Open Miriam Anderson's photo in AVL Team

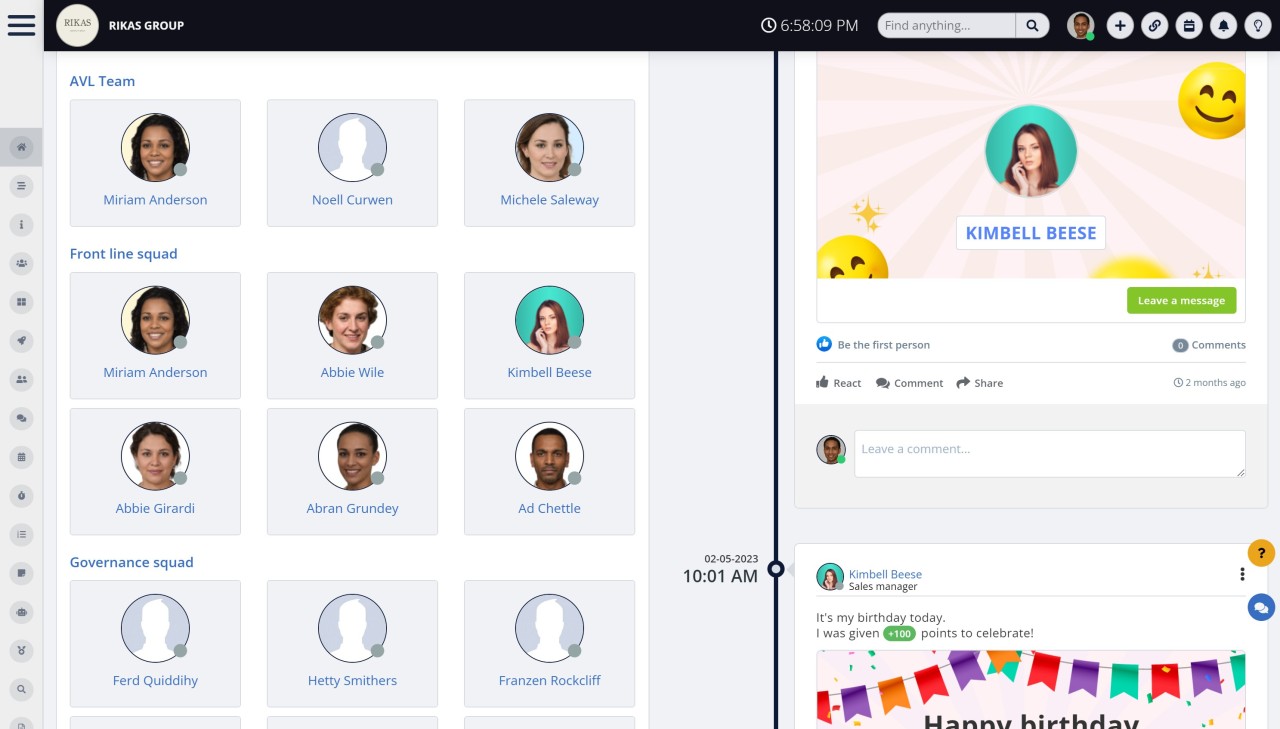[155, 147]
